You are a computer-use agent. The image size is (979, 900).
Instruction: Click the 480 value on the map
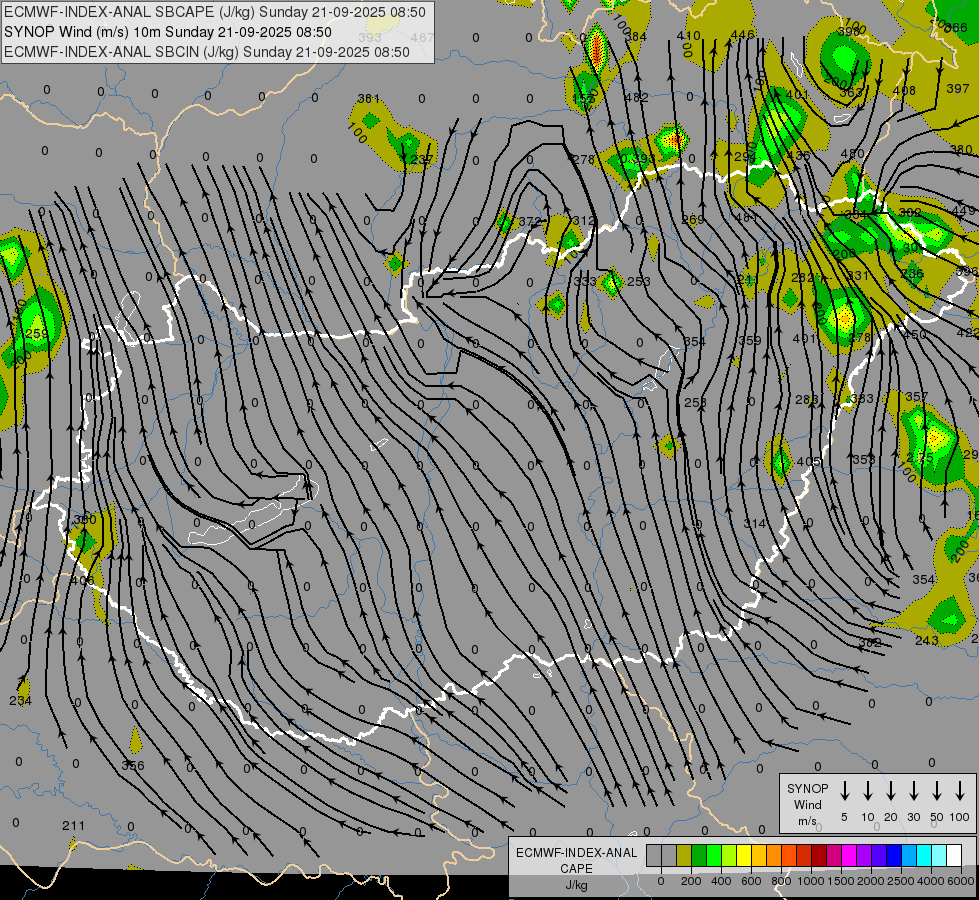[852, 154]
